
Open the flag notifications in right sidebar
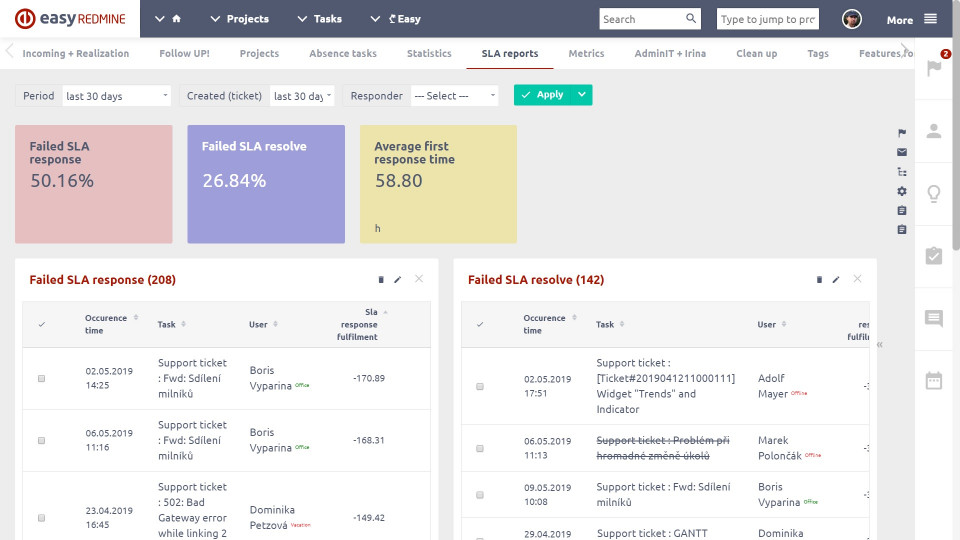(934, 68)
